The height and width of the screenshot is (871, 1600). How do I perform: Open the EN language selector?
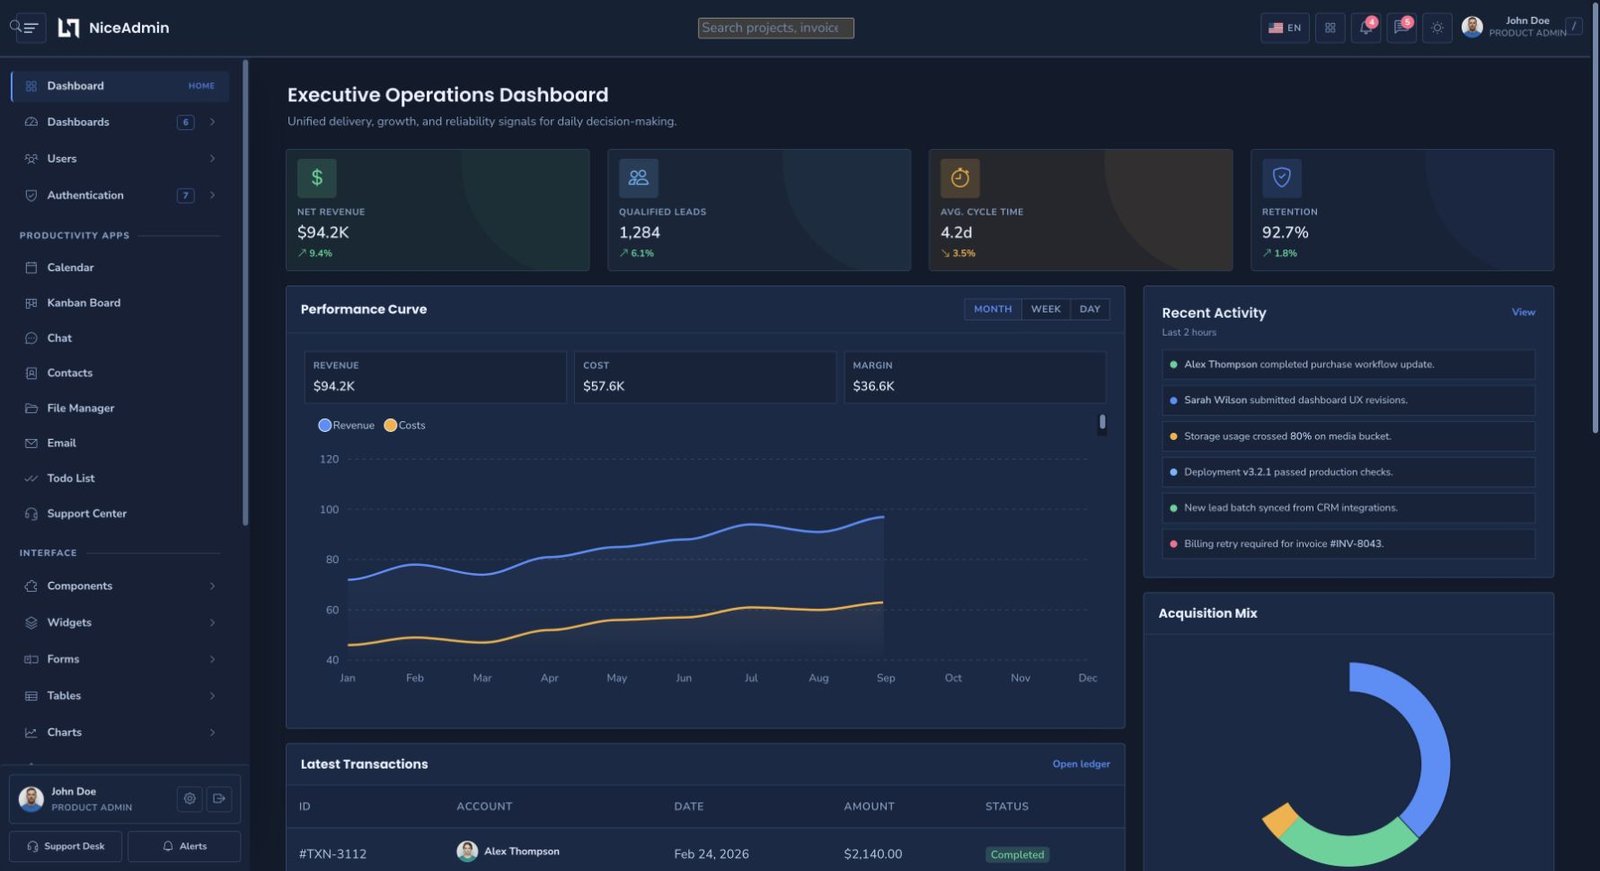(x=1285, y=28)
